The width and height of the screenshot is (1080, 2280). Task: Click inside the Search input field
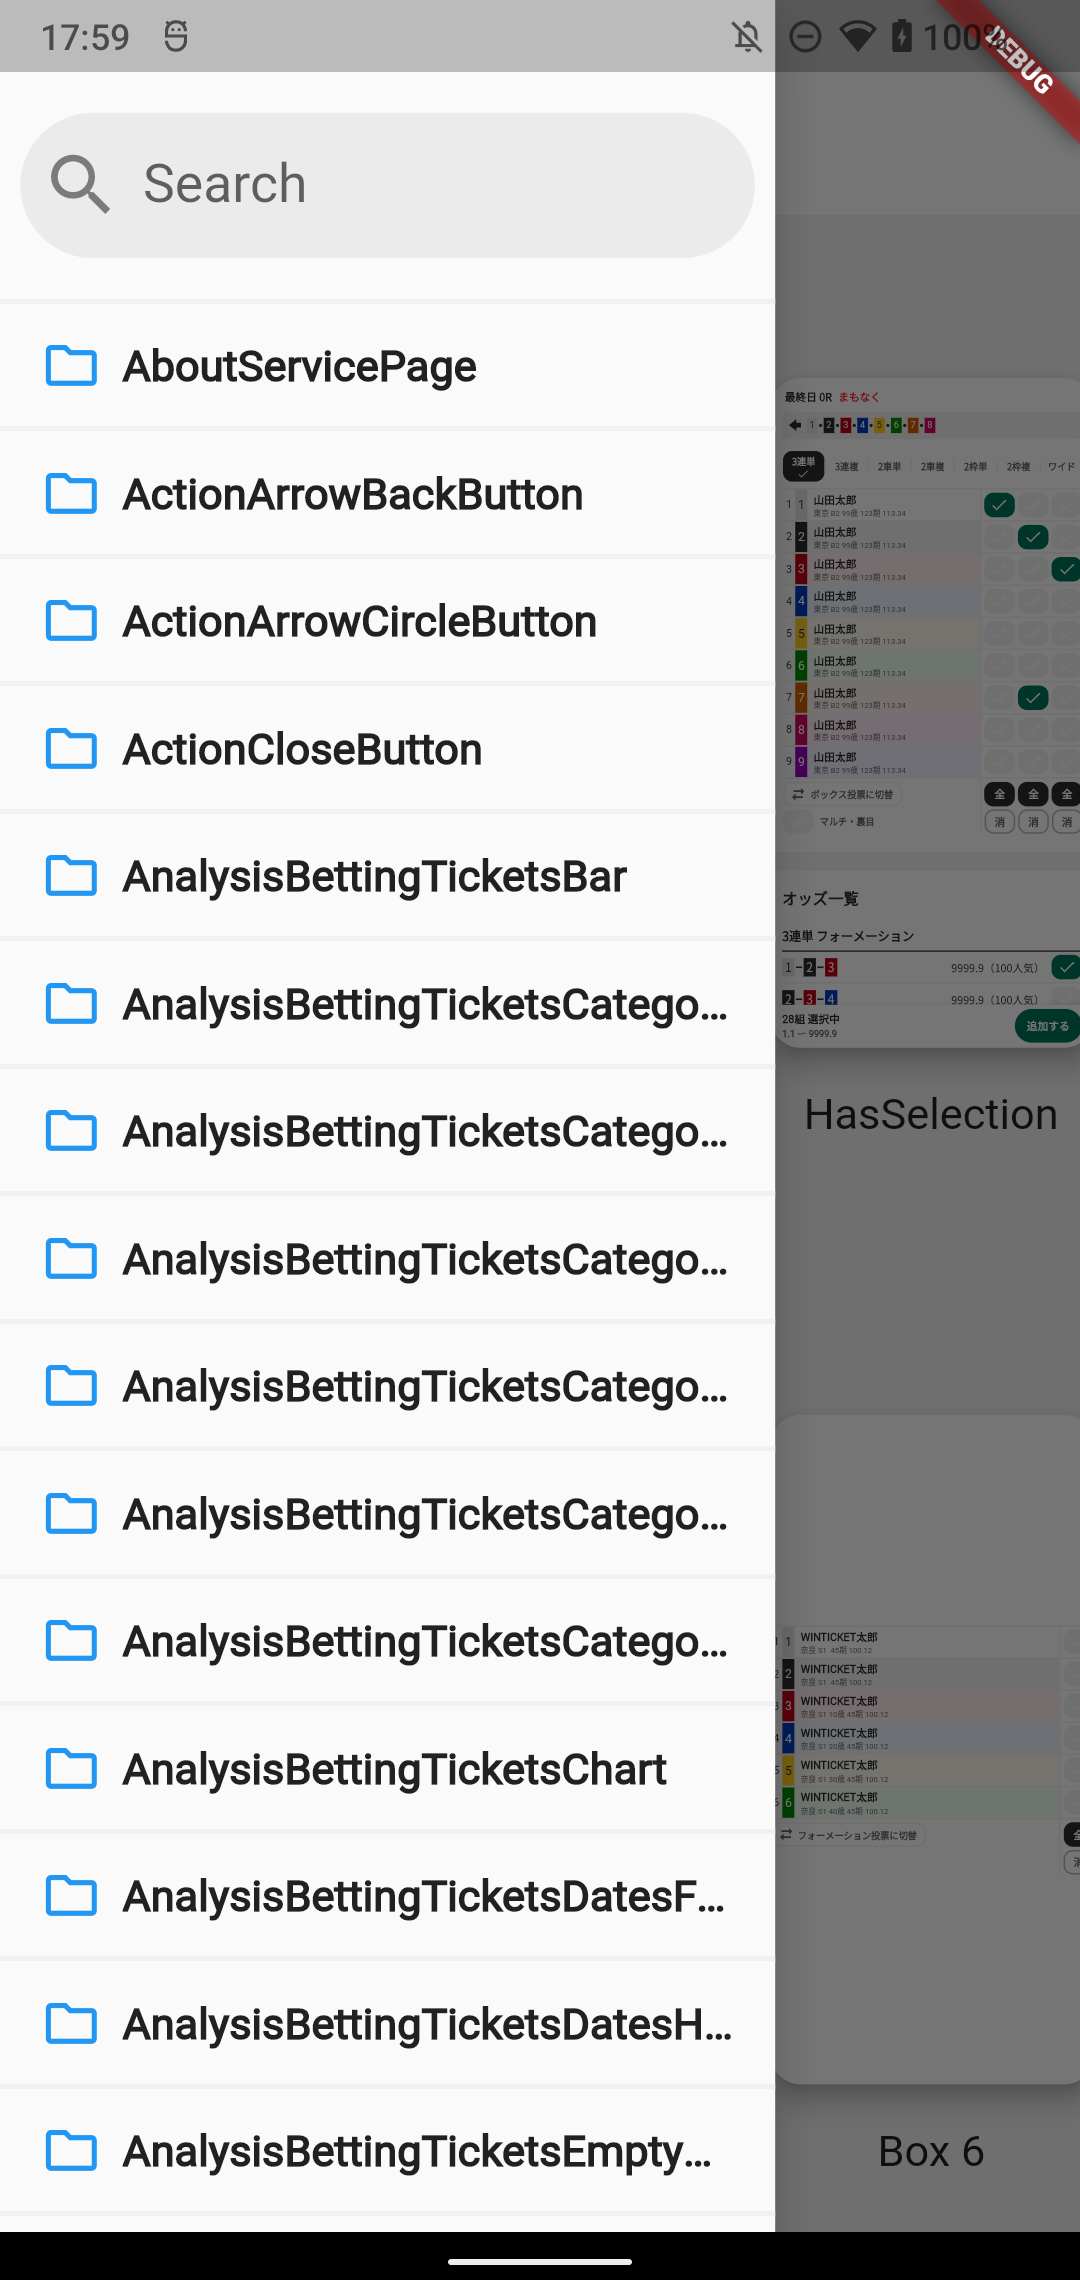pyautogui.click(x=388, y=184)
